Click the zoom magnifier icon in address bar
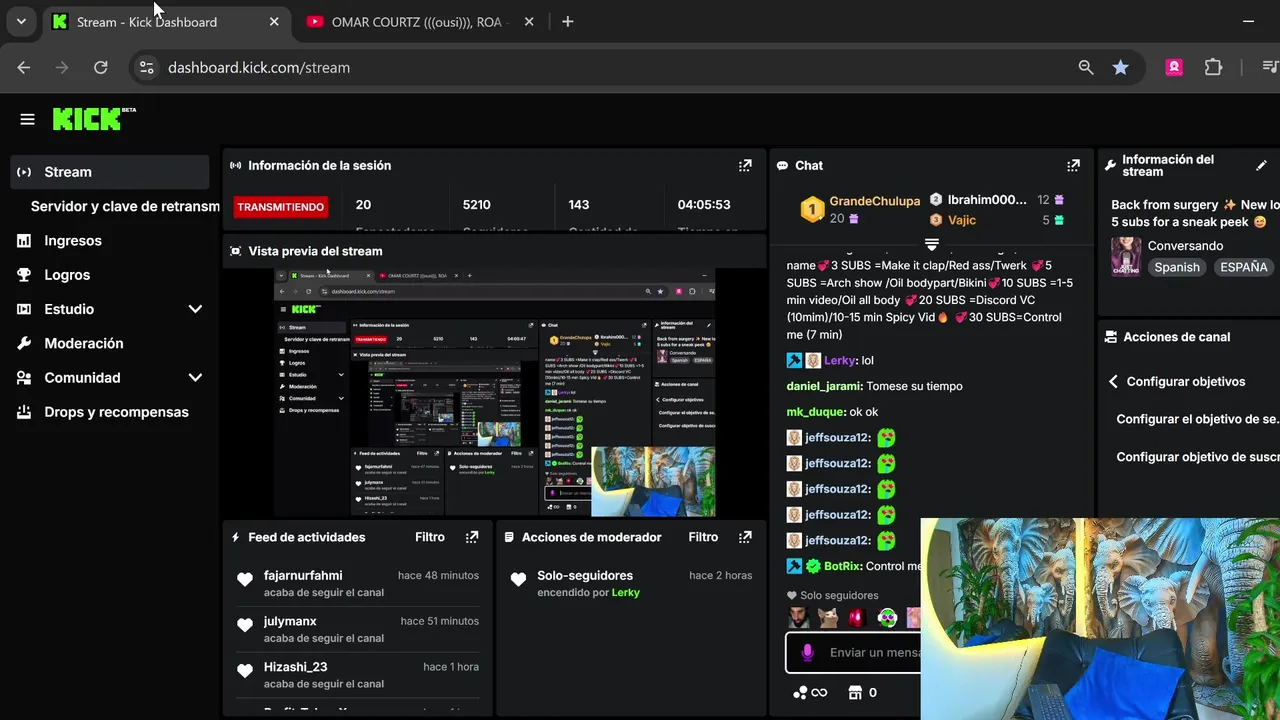 click(x=1086, y=68)
